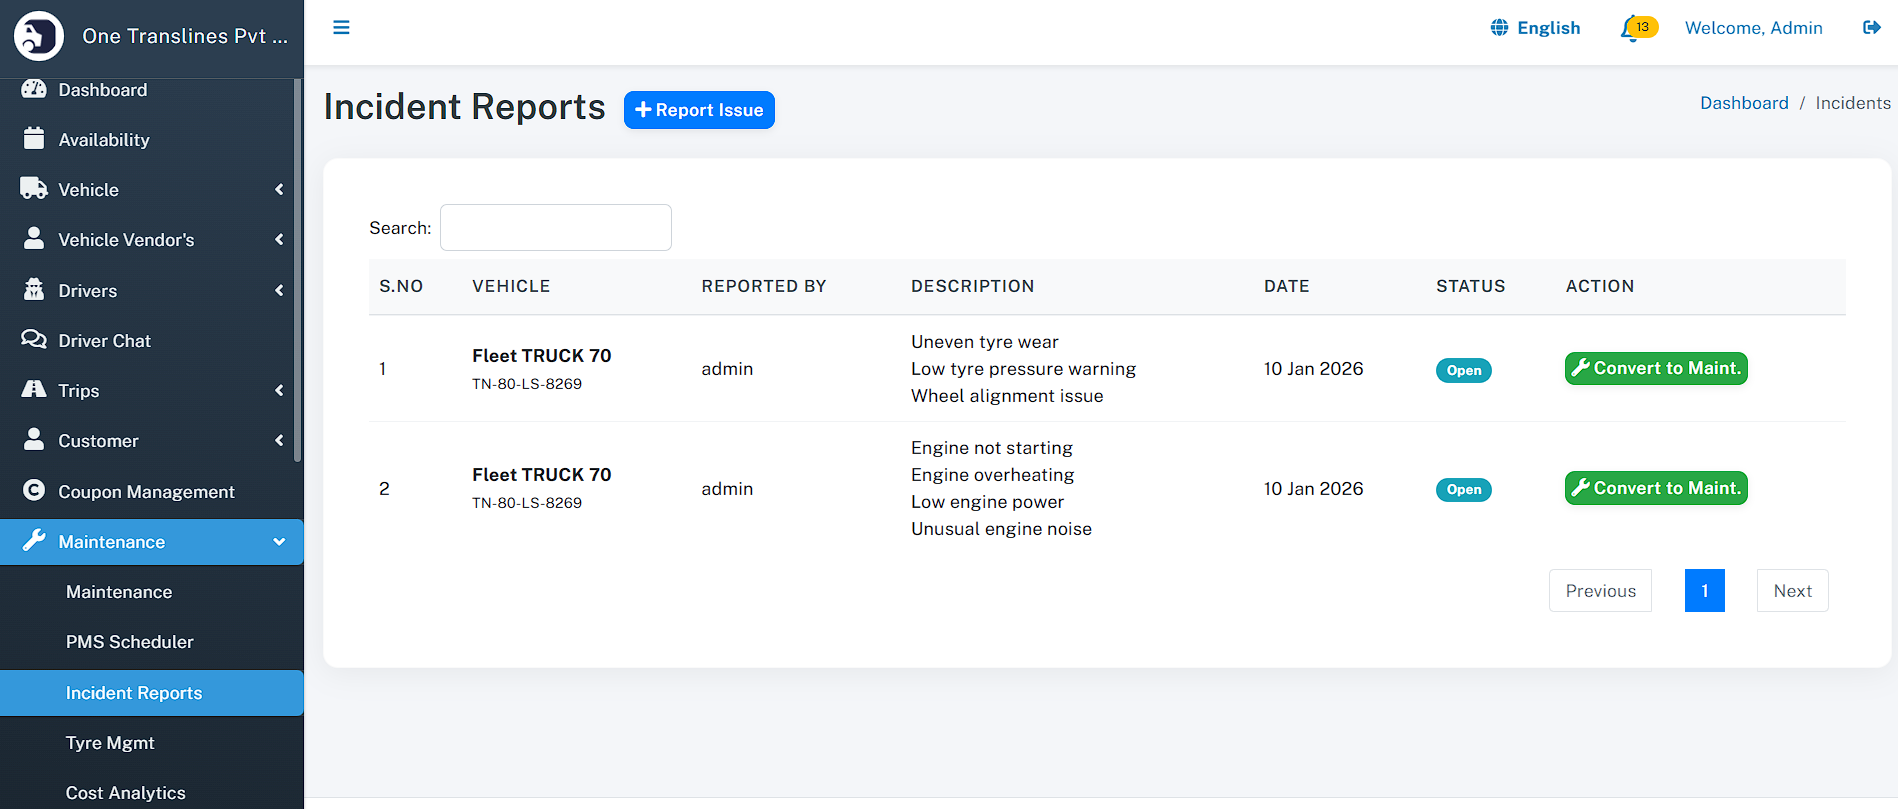The image size is (1898, 809).
Task: Convert the tyre wear incident to maintenance
Action: [1655, 369]
